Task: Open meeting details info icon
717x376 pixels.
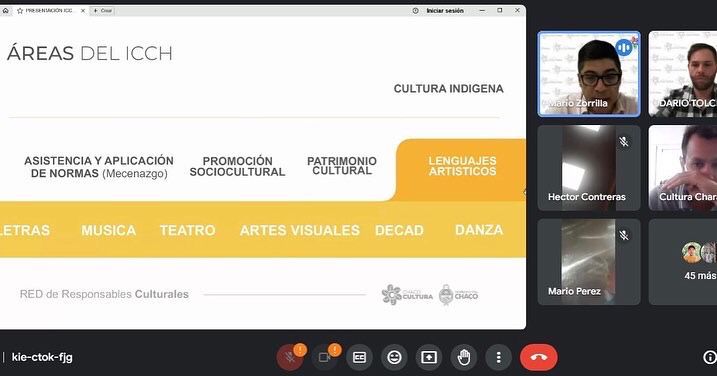Action: [710, 357]
